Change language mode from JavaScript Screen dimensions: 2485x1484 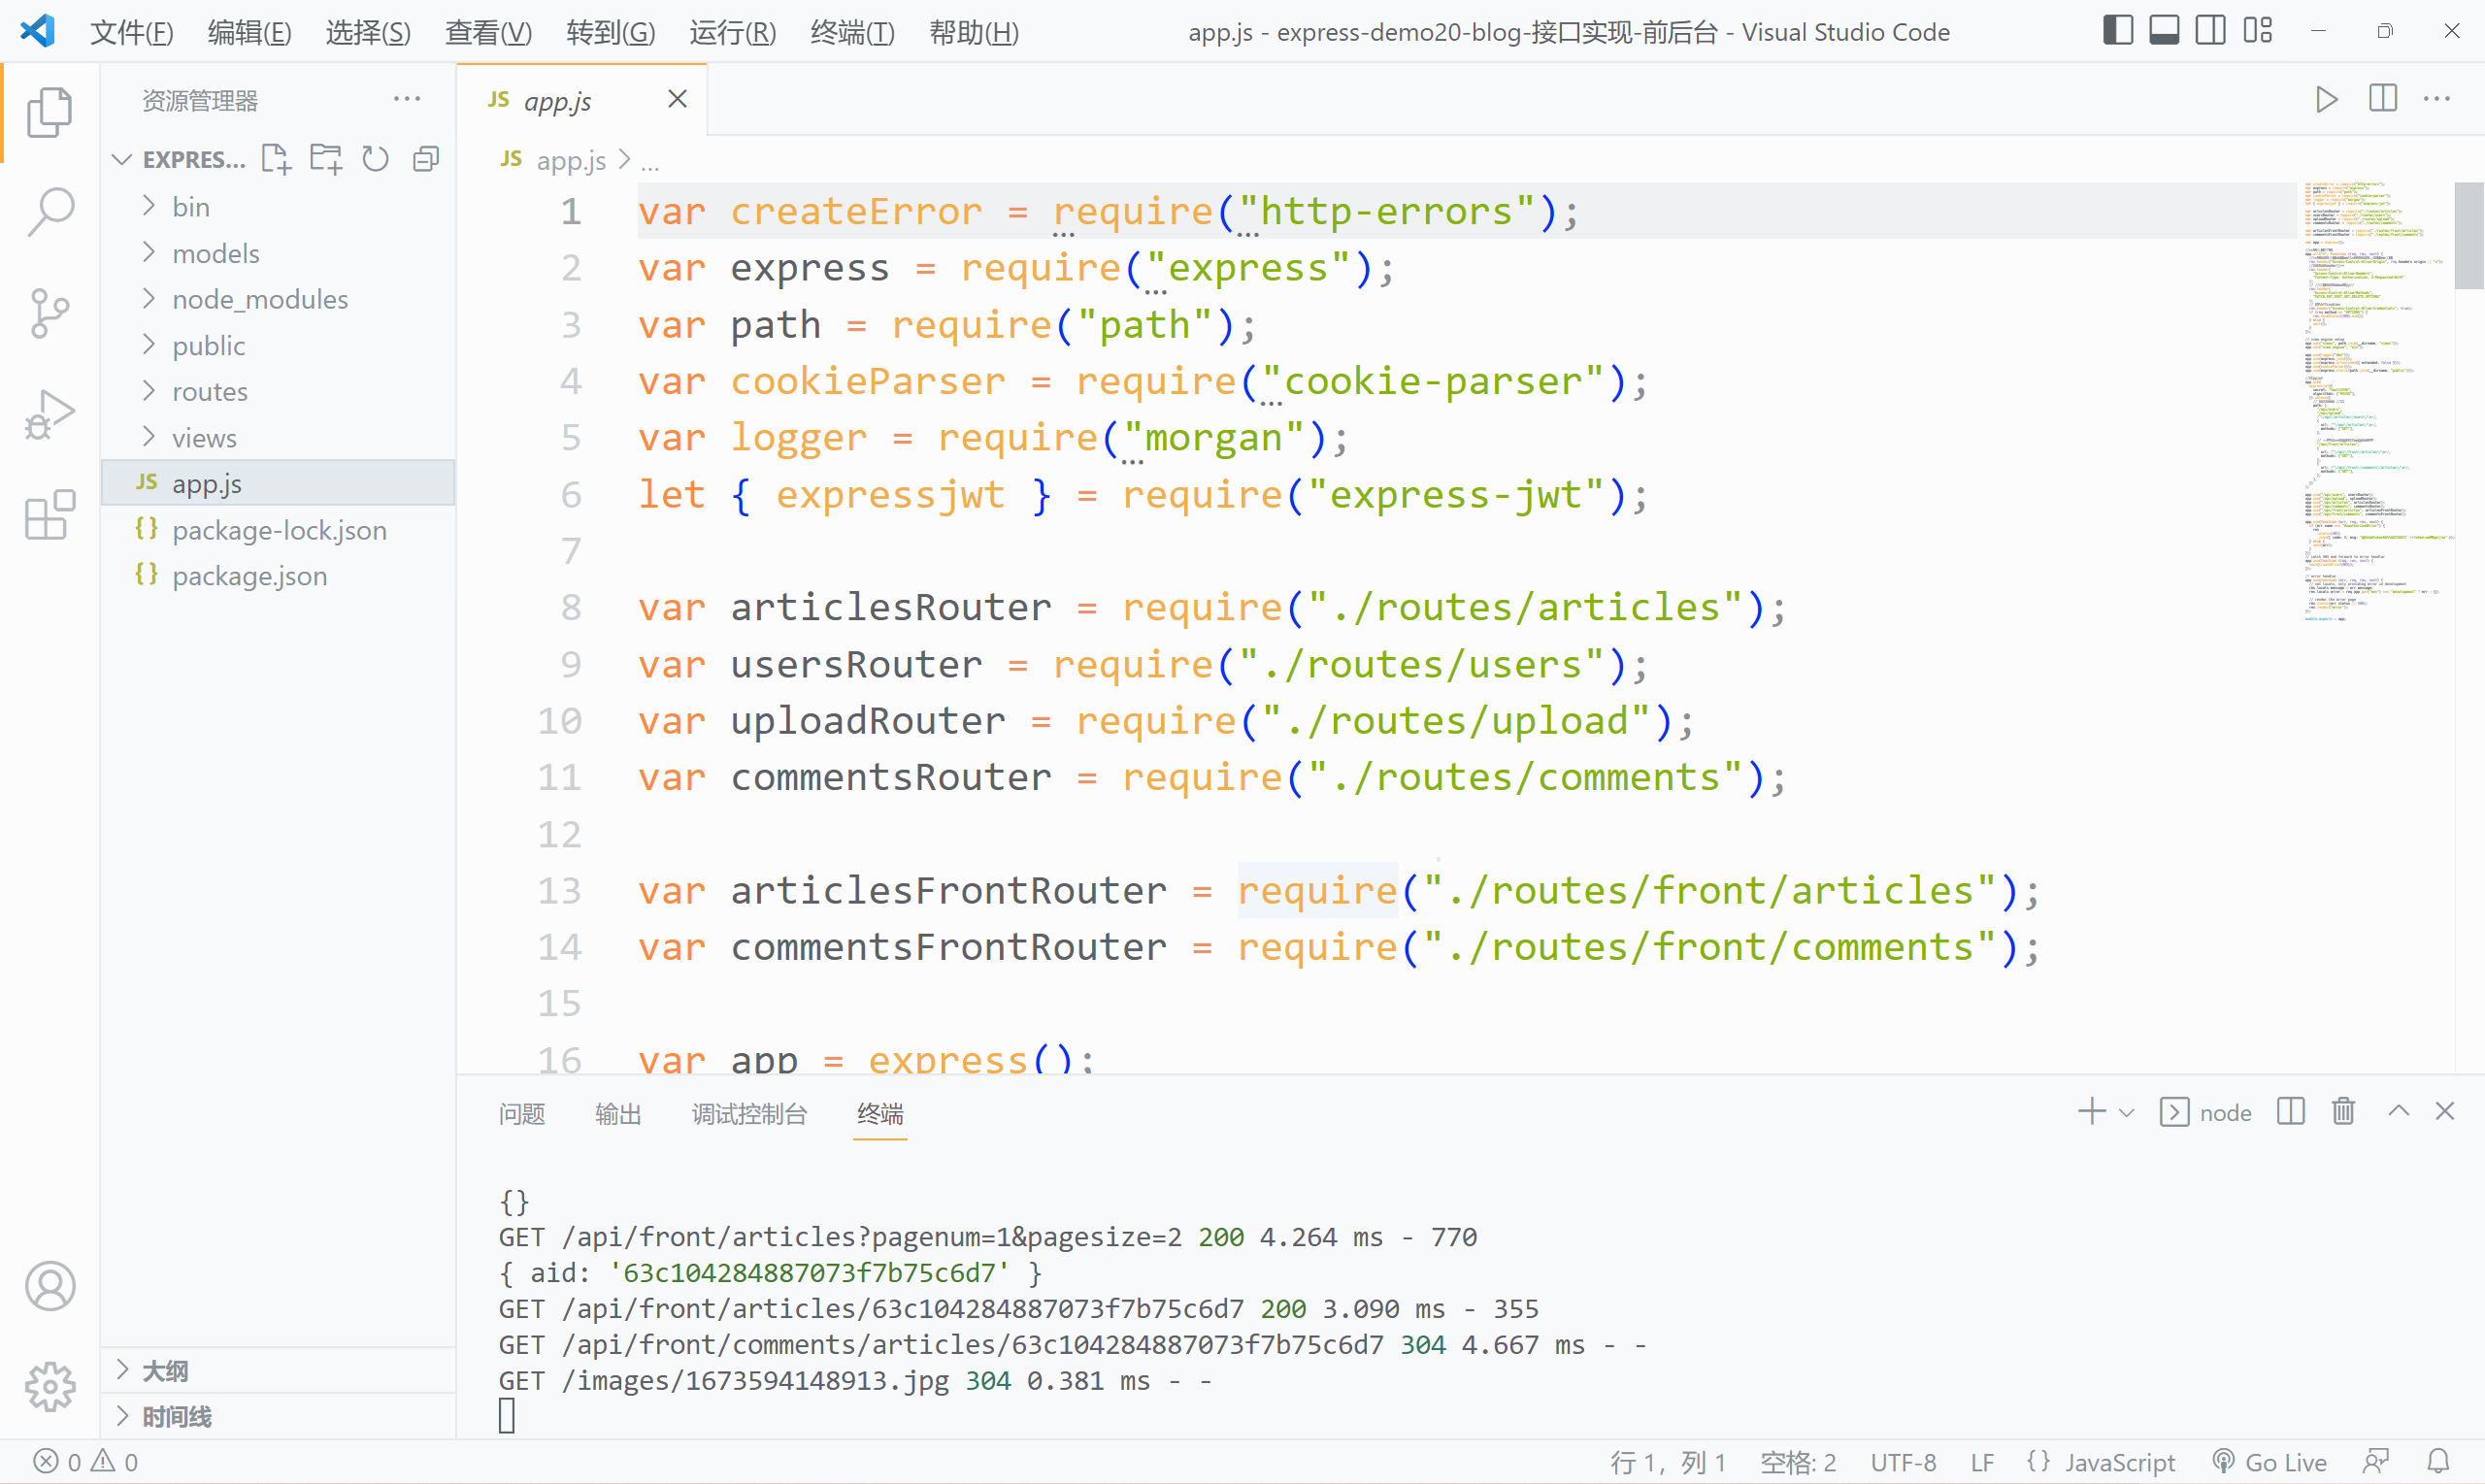point(2119,1462)
